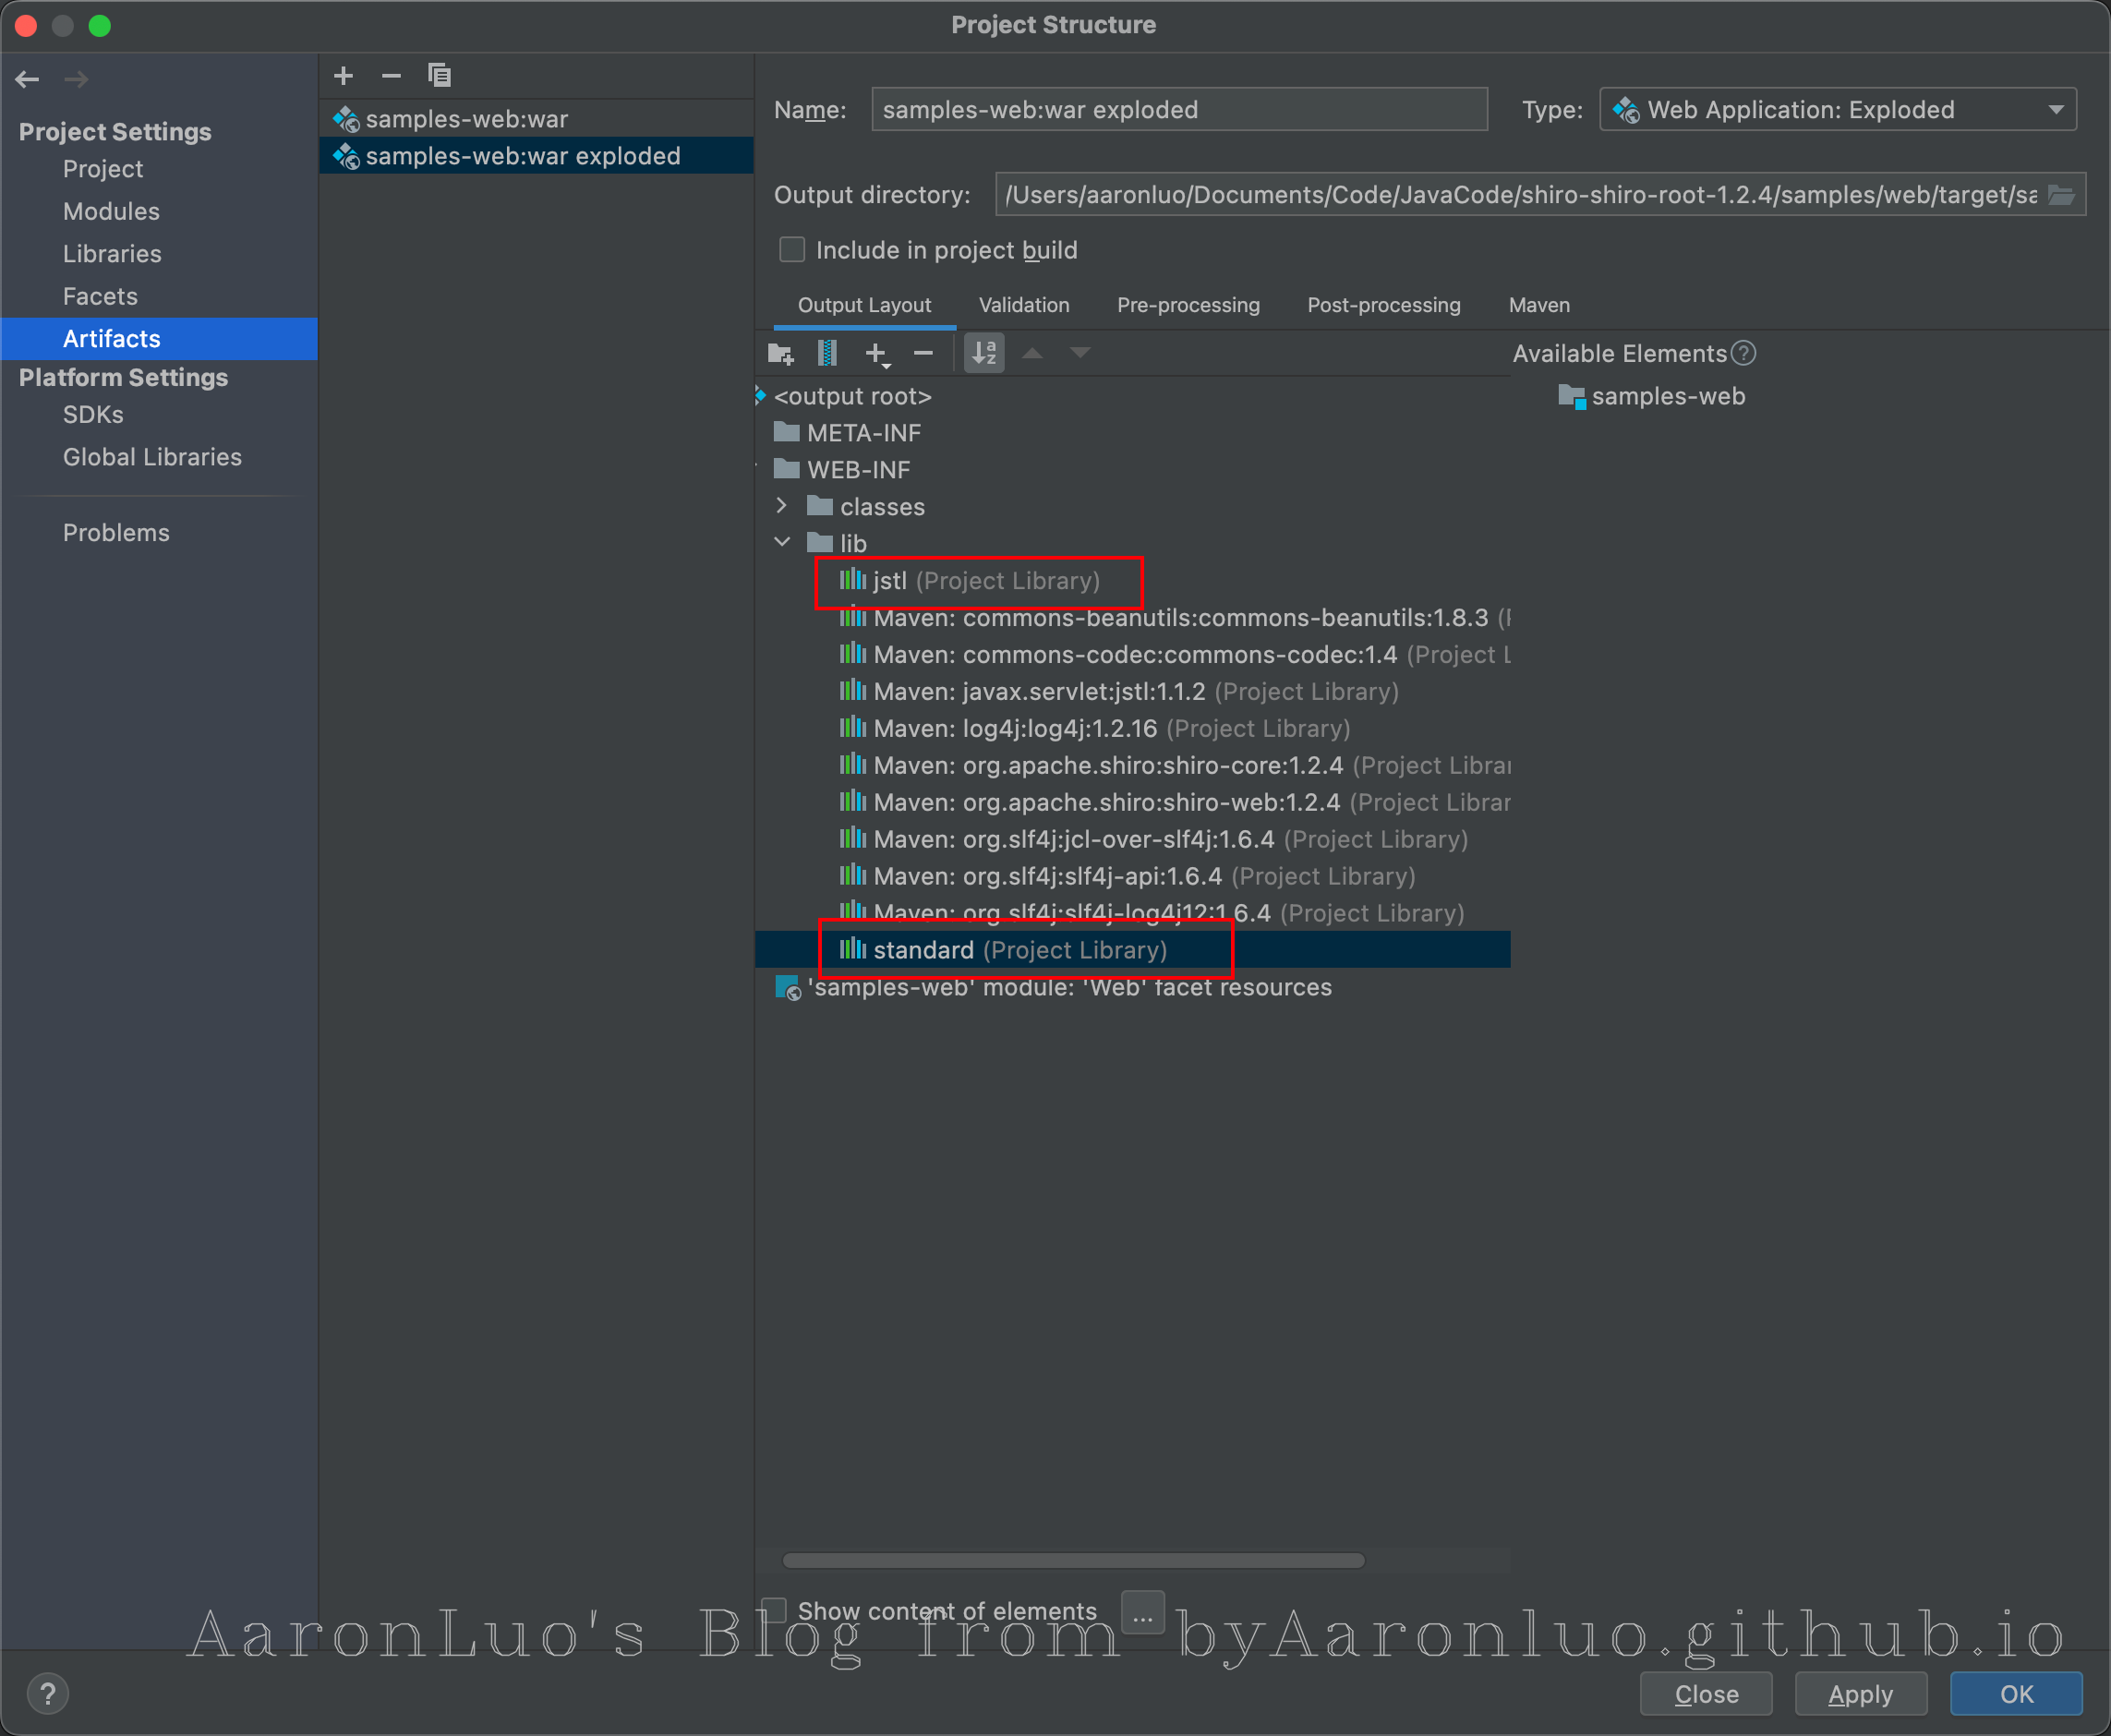Click the add artifact plus icon

click(x=343, y=76)
